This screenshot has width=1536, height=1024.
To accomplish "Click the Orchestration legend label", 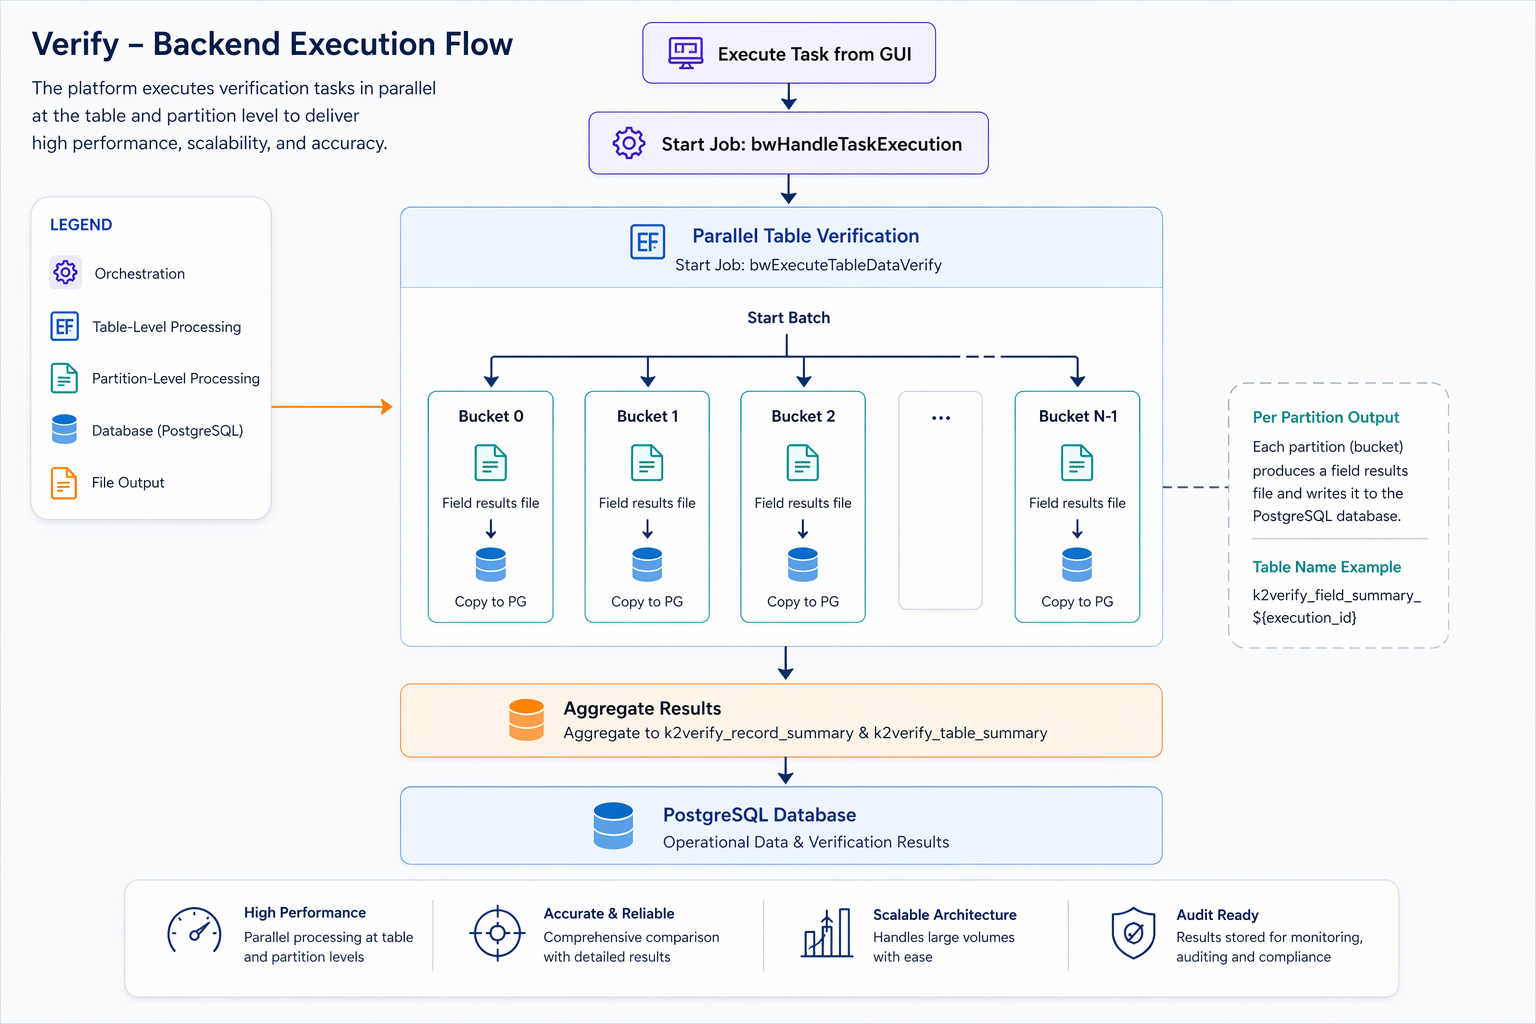I will [140, 274].
